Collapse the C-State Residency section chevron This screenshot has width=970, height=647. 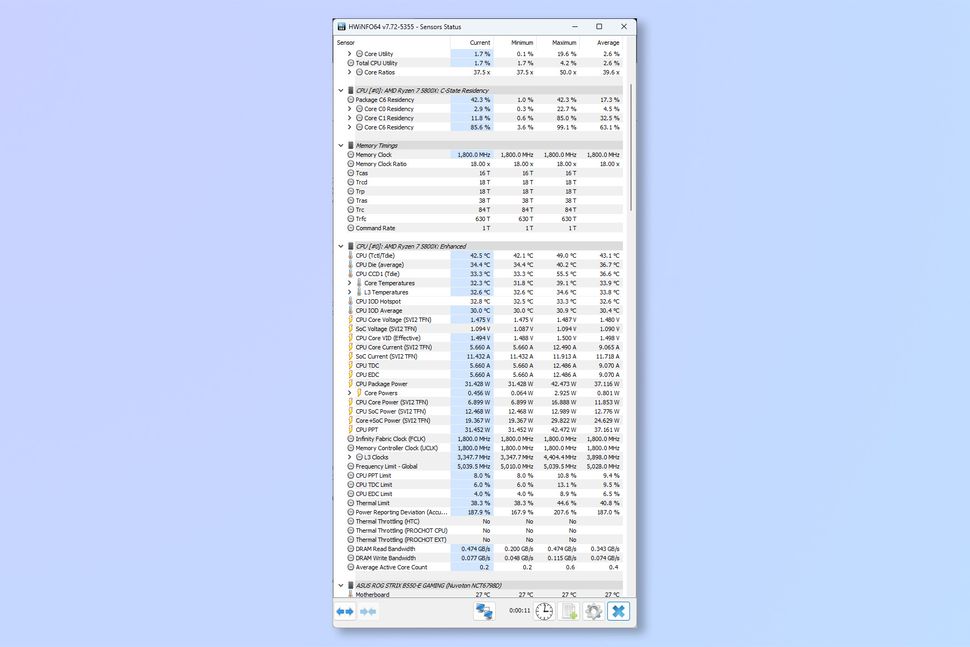pos(341,90)
